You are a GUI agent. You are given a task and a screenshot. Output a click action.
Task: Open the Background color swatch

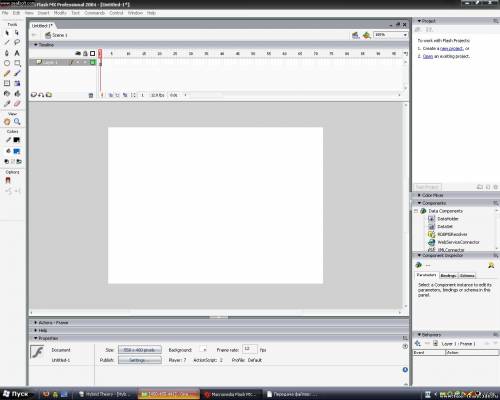coord(203,350)
